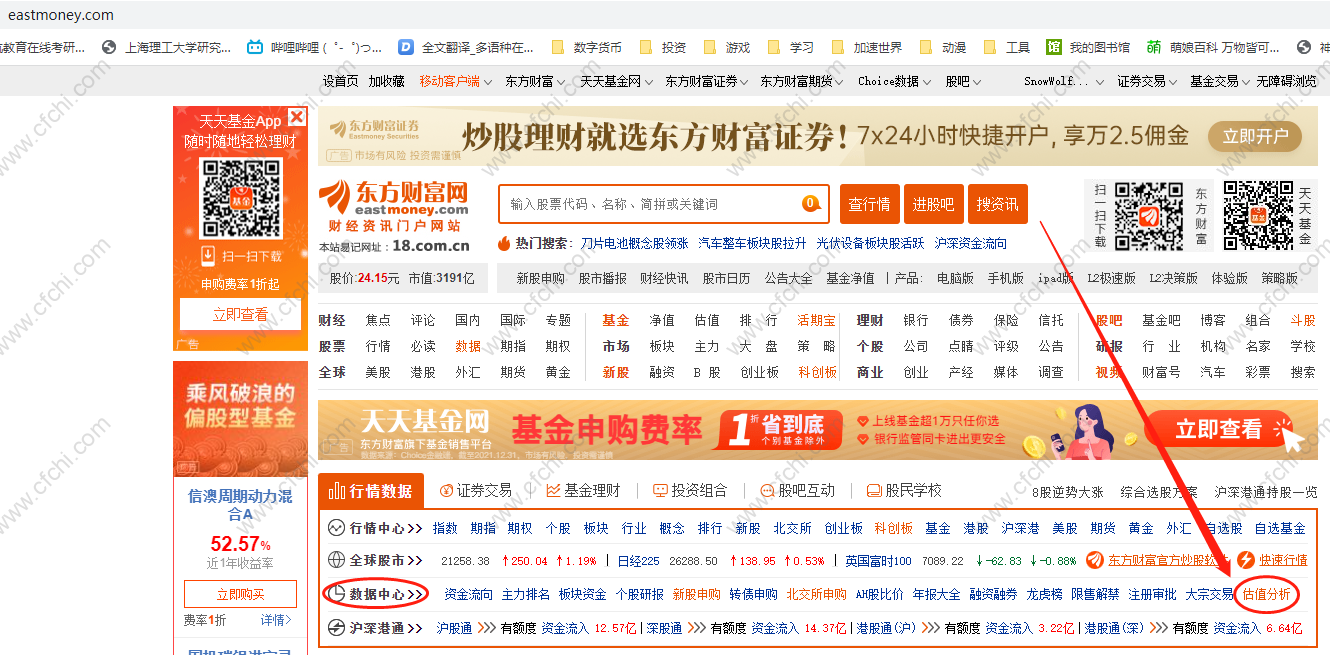Click the 数据中心 pie chart icon

337,594
